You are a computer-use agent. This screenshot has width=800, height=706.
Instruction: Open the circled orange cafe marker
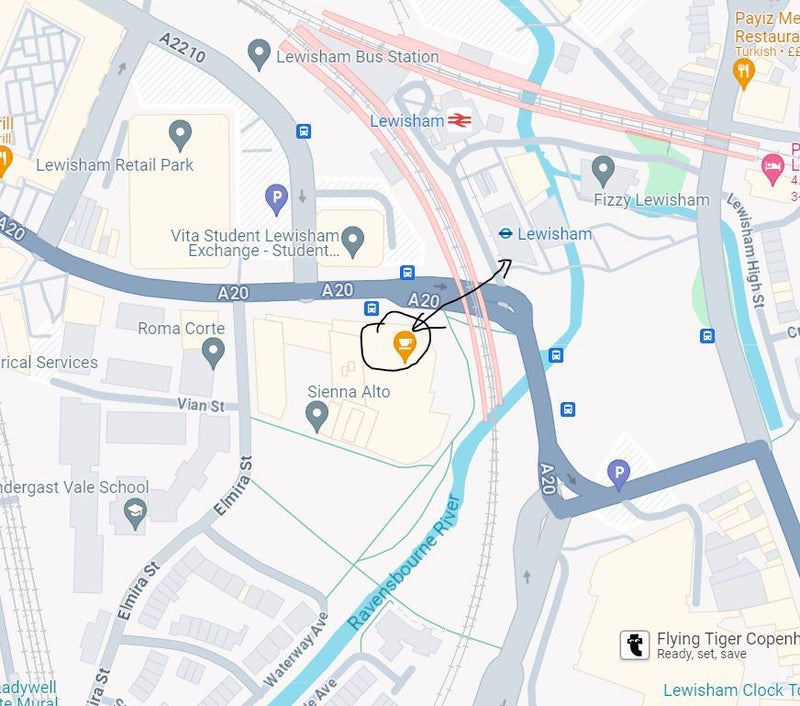click(405, 346)
